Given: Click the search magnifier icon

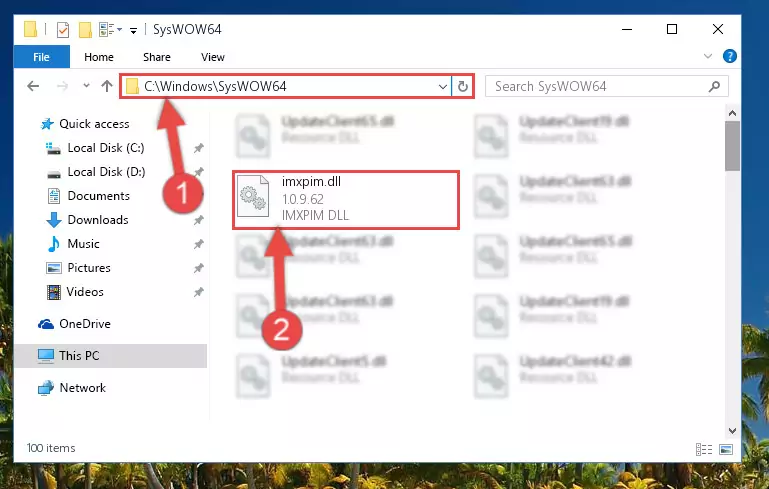Looking at the screenshot, I should coord(715,87).
